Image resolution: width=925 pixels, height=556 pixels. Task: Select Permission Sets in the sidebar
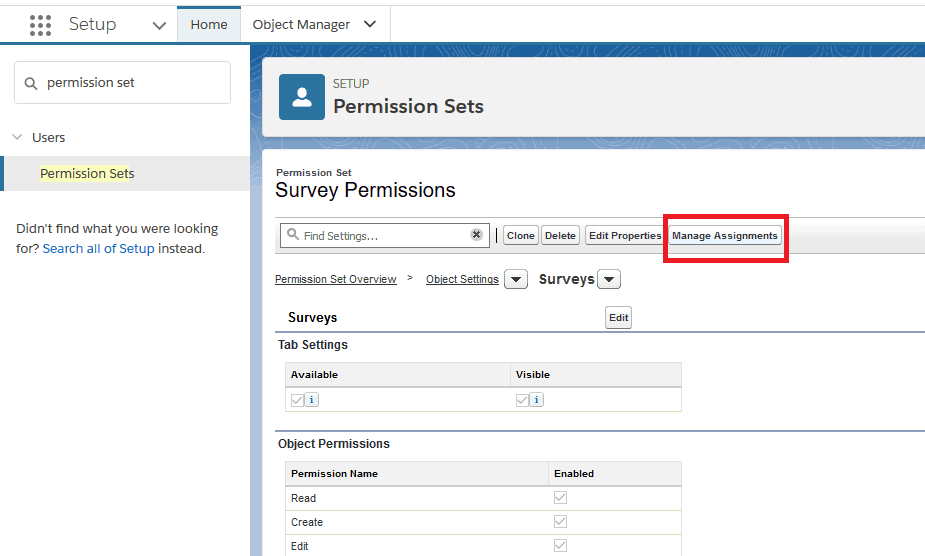coord(87,174)
